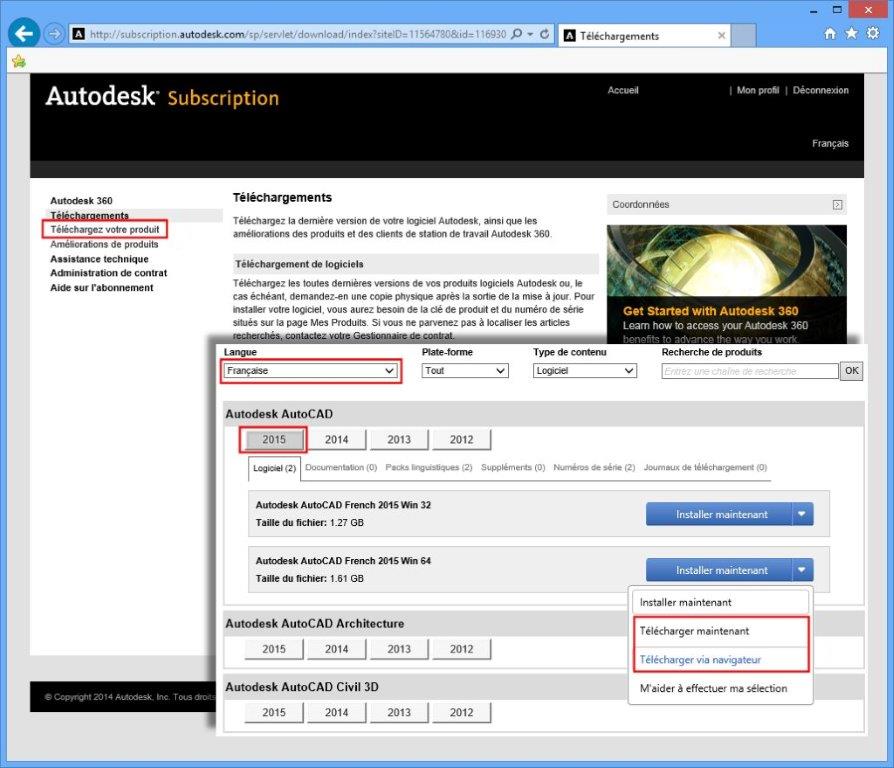Open Get Started with Autodesk 360 banner
The height and width of the screenshot is (768, 894).
pos(726,284)
